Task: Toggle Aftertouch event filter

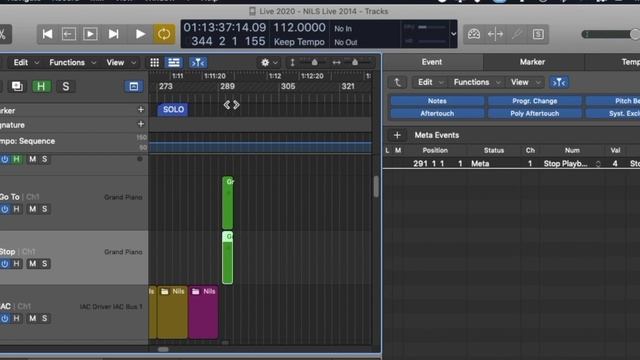Action: [437, 113]
